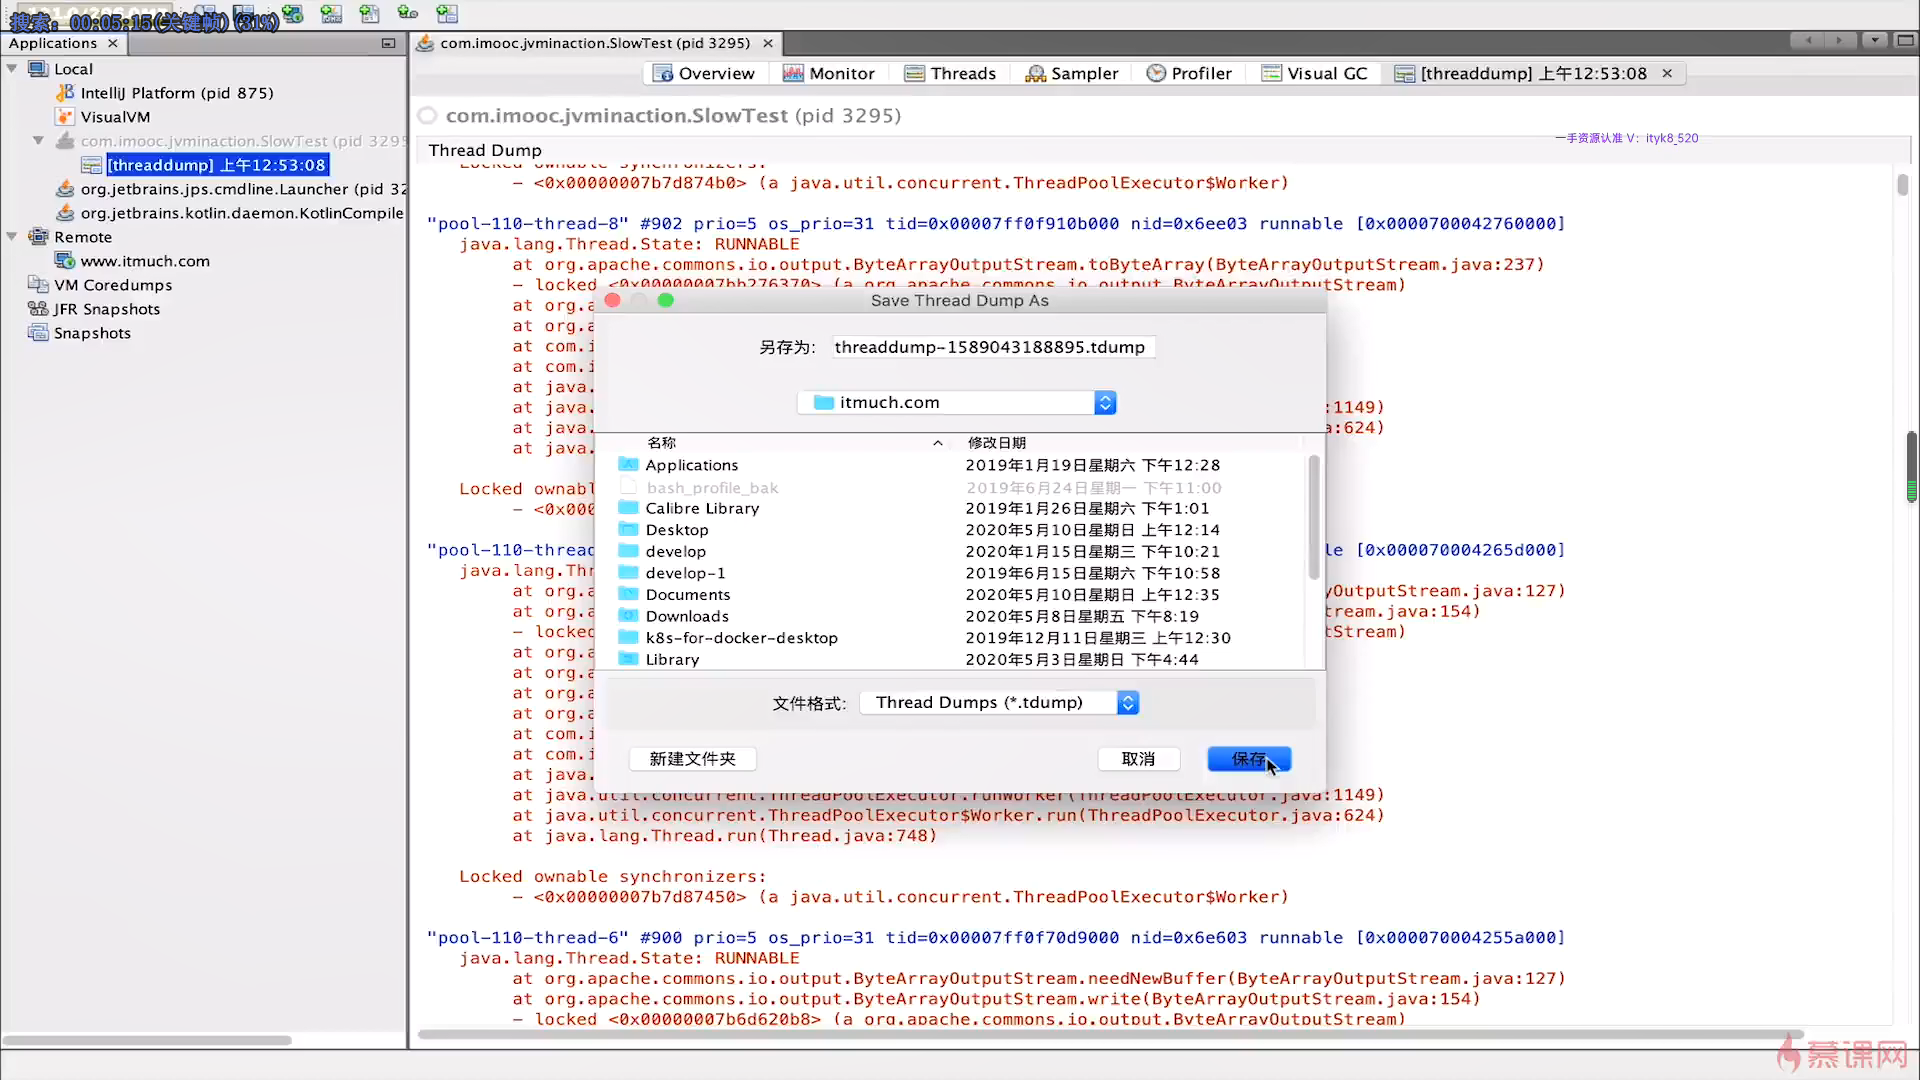Click the Add JMX Connection toolbar icon

pyautogui.click(x=331, y=14)
